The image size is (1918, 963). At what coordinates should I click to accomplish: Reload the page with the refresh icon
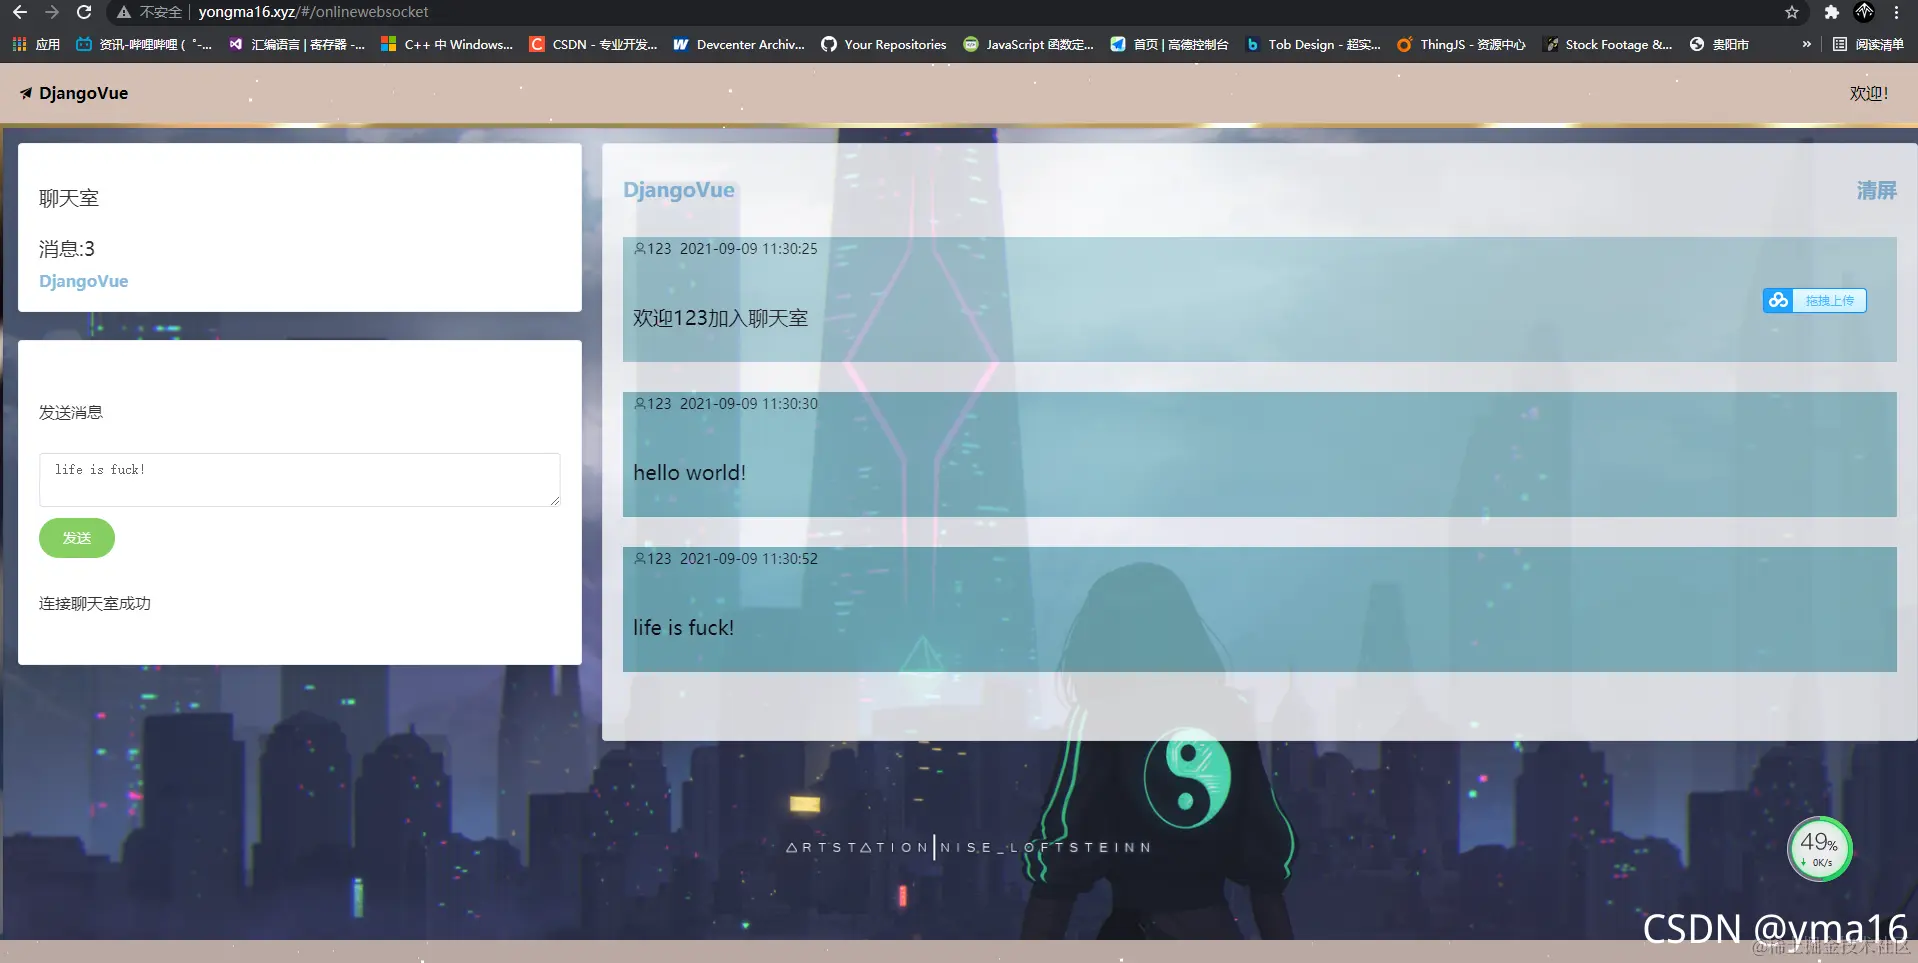click(x=84, y=12)
